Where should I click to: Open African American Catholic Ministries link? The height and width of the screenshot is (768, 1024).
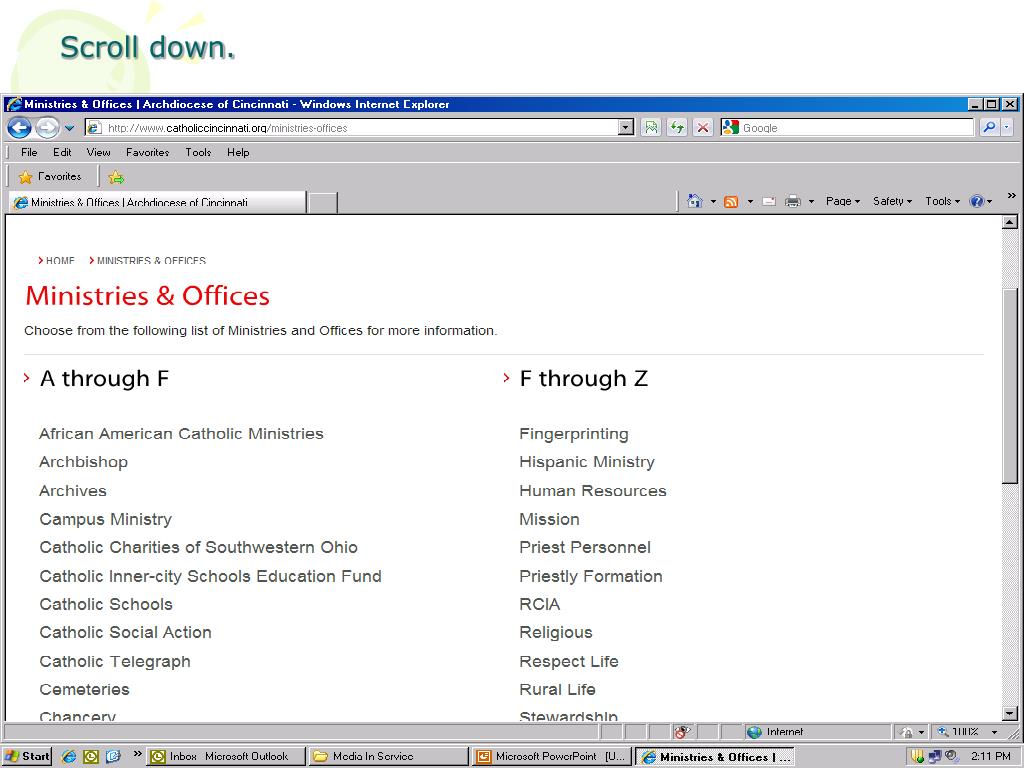182,434
